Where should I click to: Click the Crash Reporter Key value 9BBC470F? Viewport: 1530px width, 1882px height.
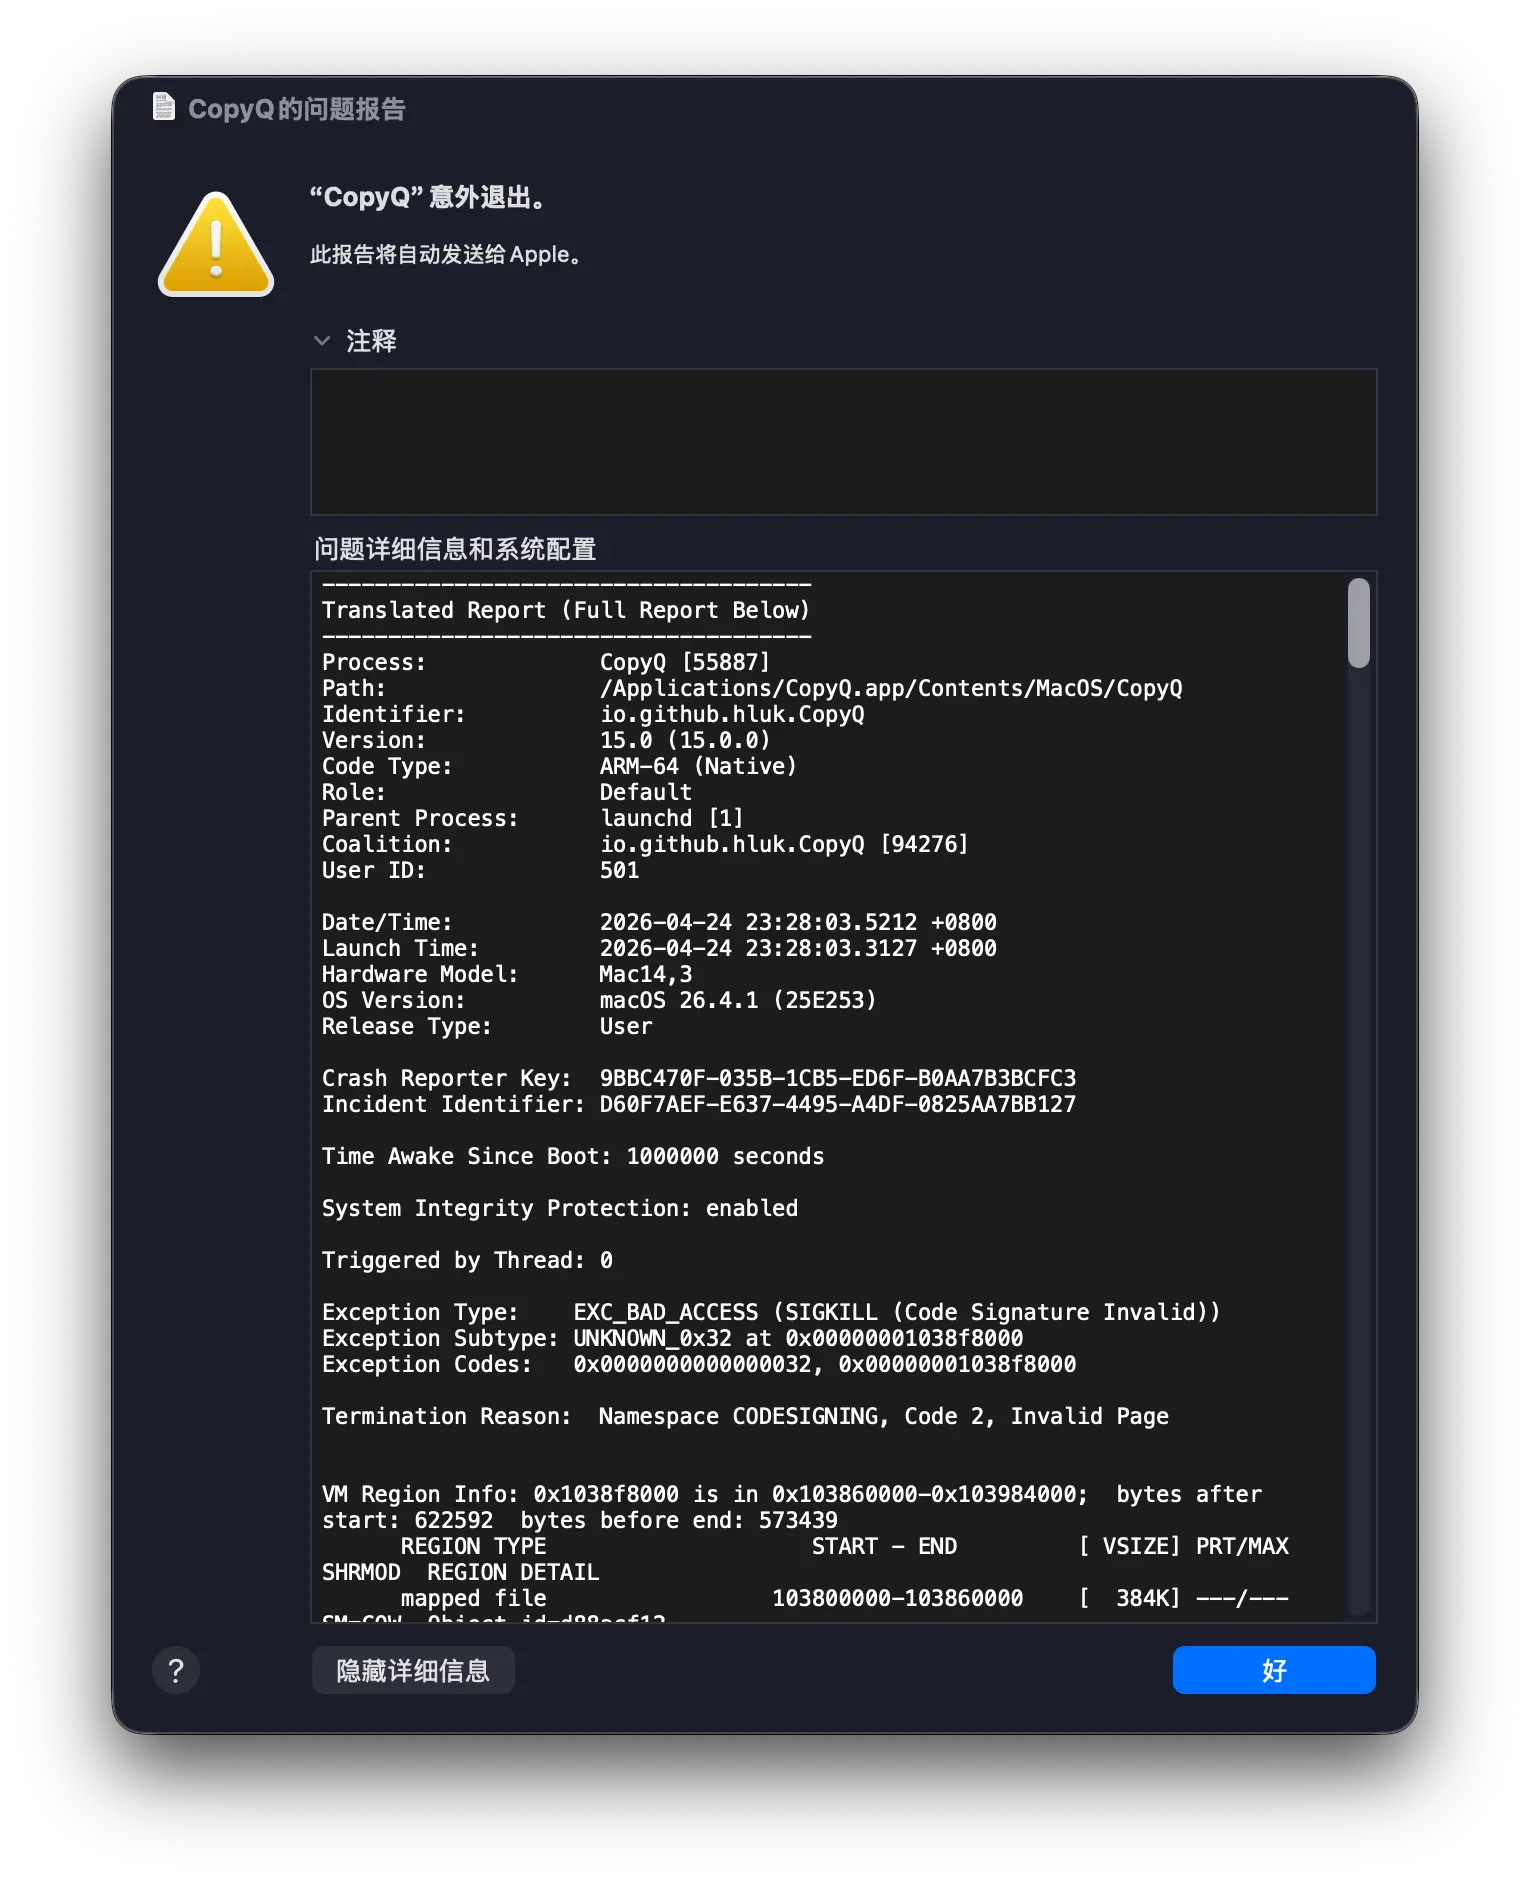838,1078
